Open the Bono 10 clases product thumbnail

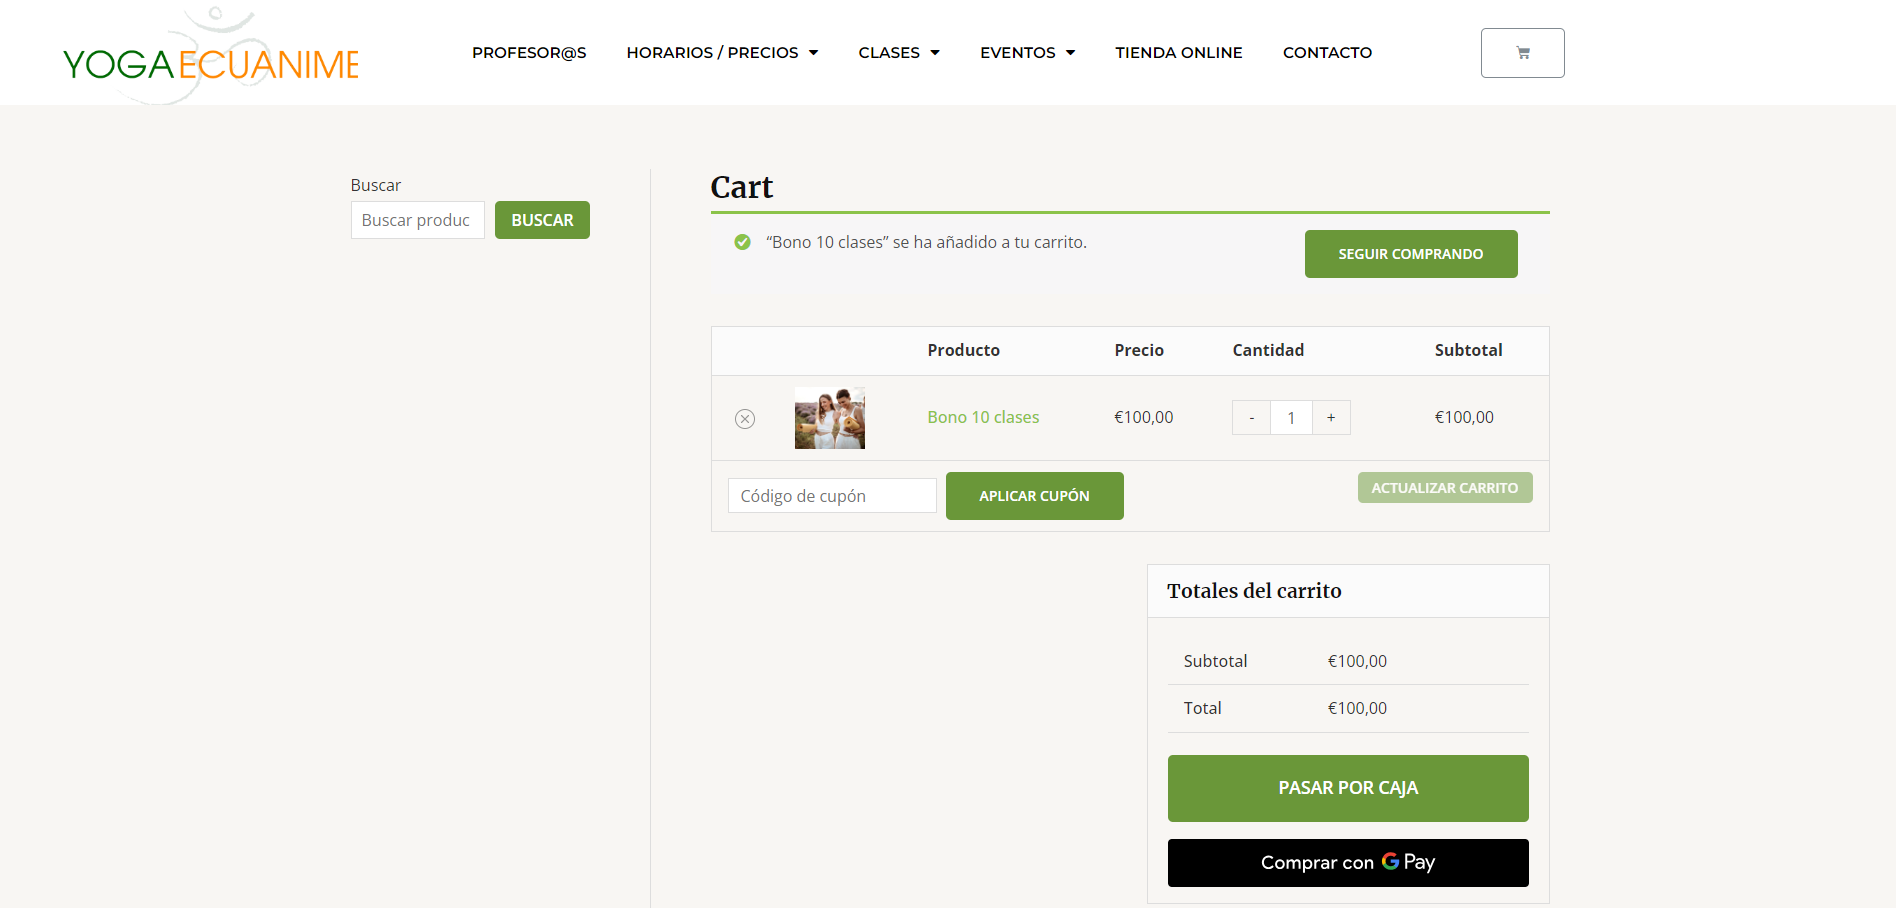(x=829, y=418)
